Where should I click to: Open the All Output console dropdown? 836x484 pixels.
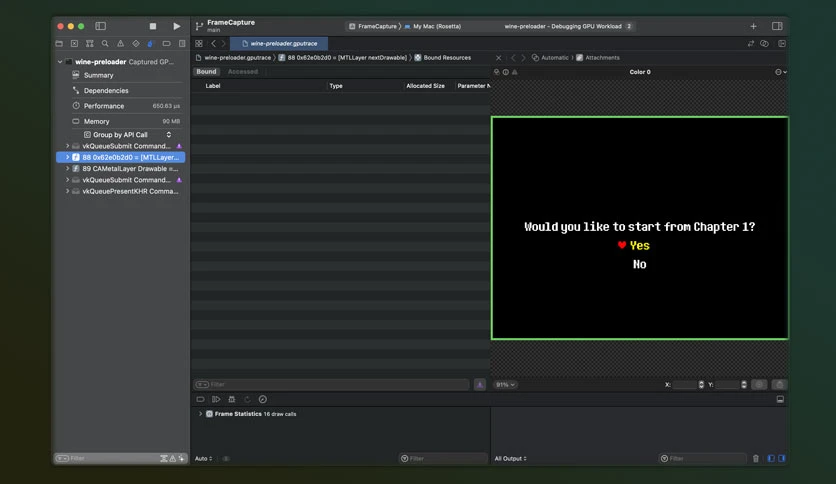(510, 458)
